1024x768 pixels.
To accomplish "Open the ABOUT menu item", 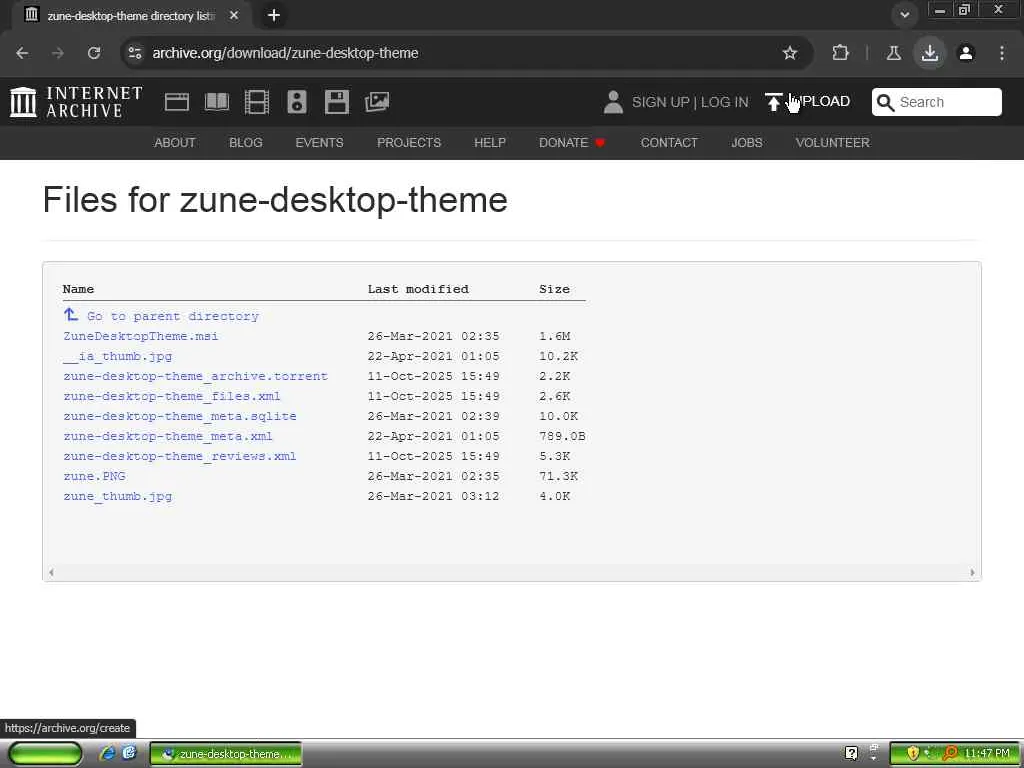I will tap(174, 142).
